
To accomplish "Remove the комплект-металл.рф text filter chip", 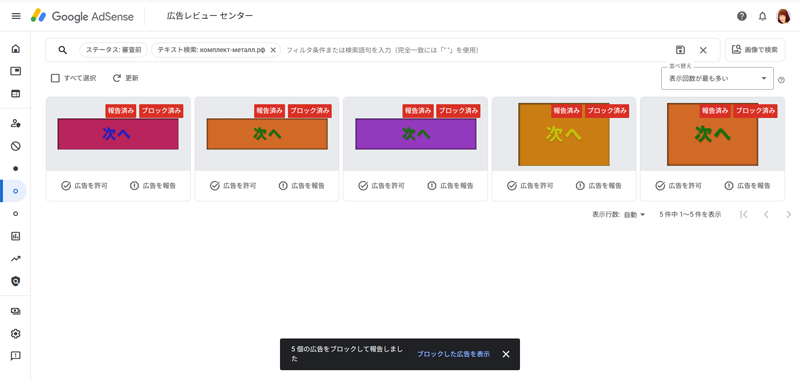I will [273, 50].
